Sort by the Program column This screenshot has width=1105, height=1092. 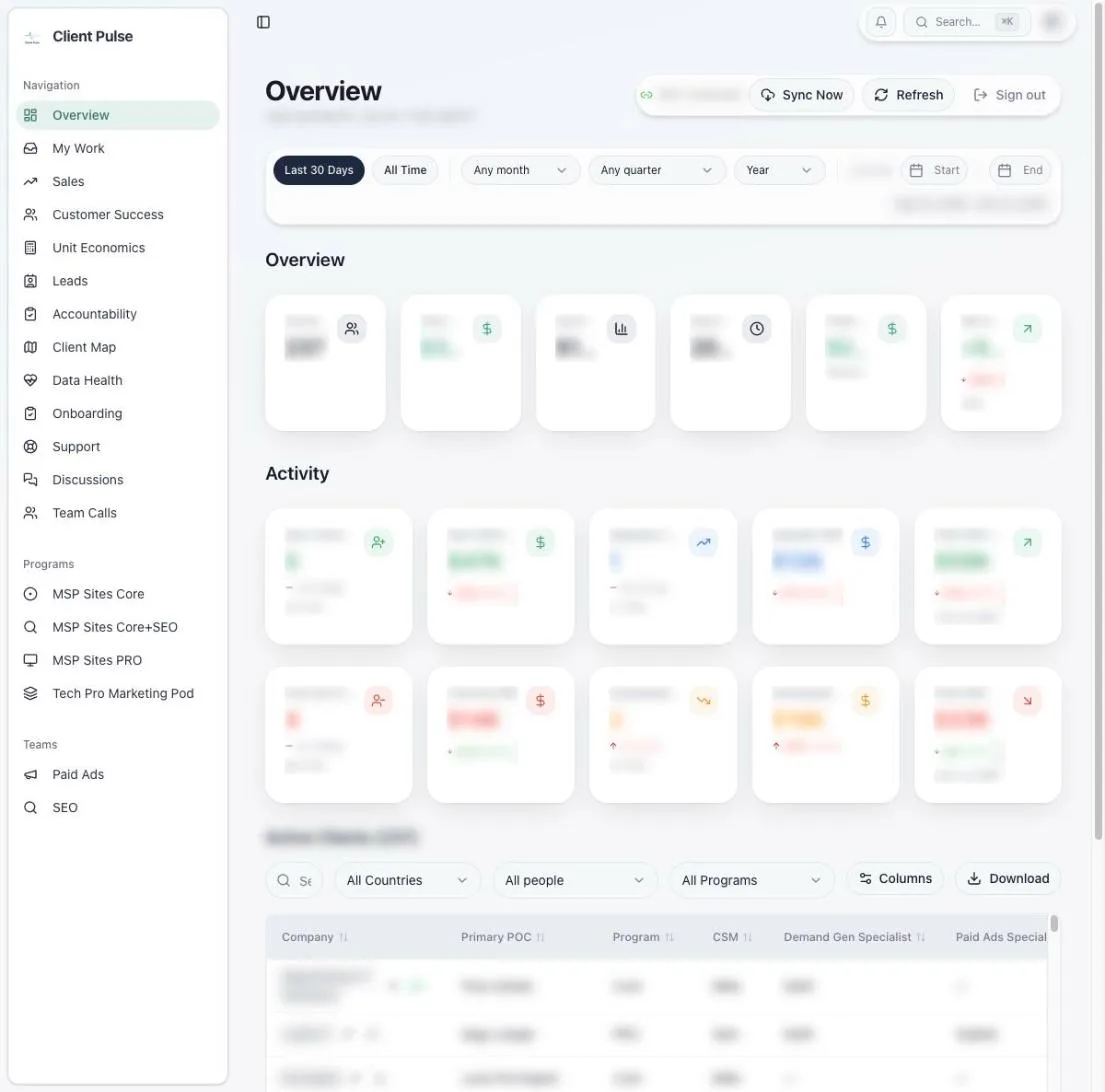click(x=643, y=937)
